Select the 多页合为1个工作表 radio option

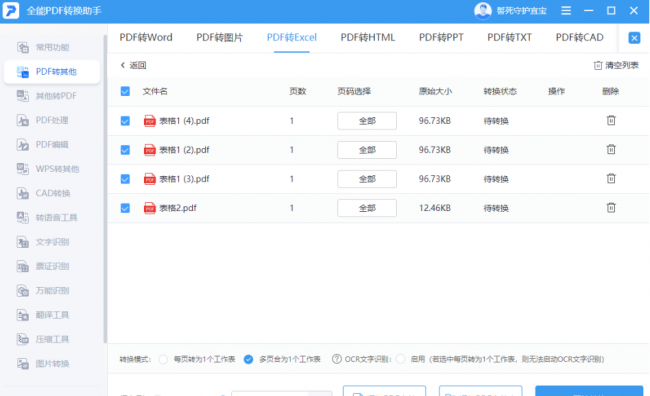click(248, 359)
